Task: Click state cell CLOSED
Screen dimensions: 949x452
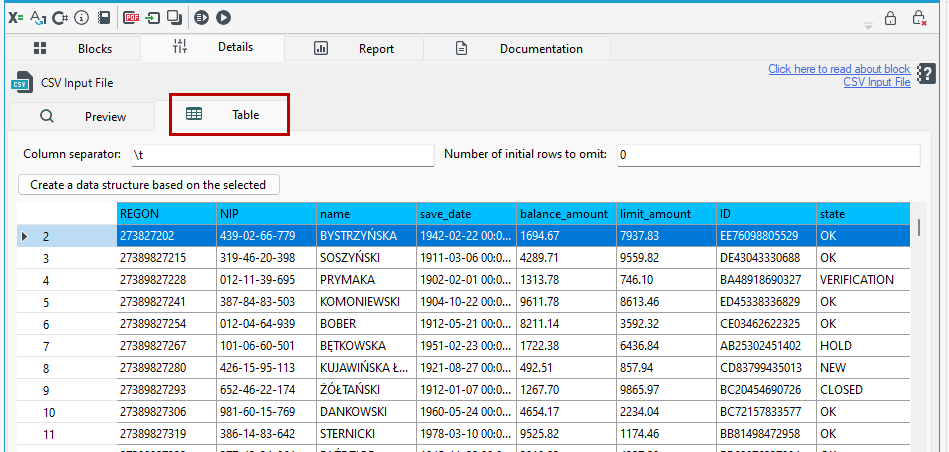Action: pyautogui.click(x=862, y=390)
